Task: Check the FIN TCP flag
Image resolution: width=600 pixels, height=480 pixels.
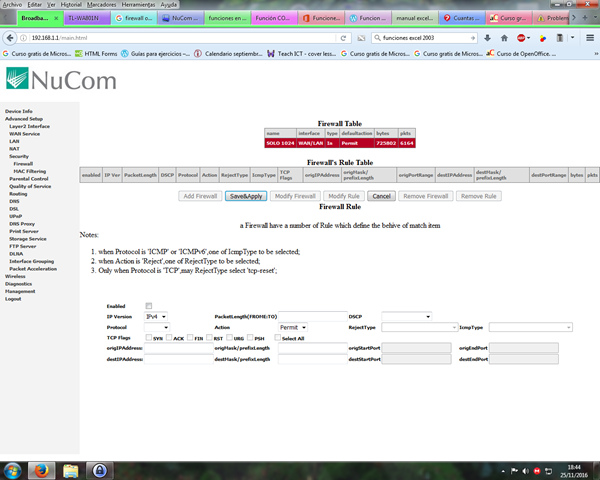Action: 190,338
